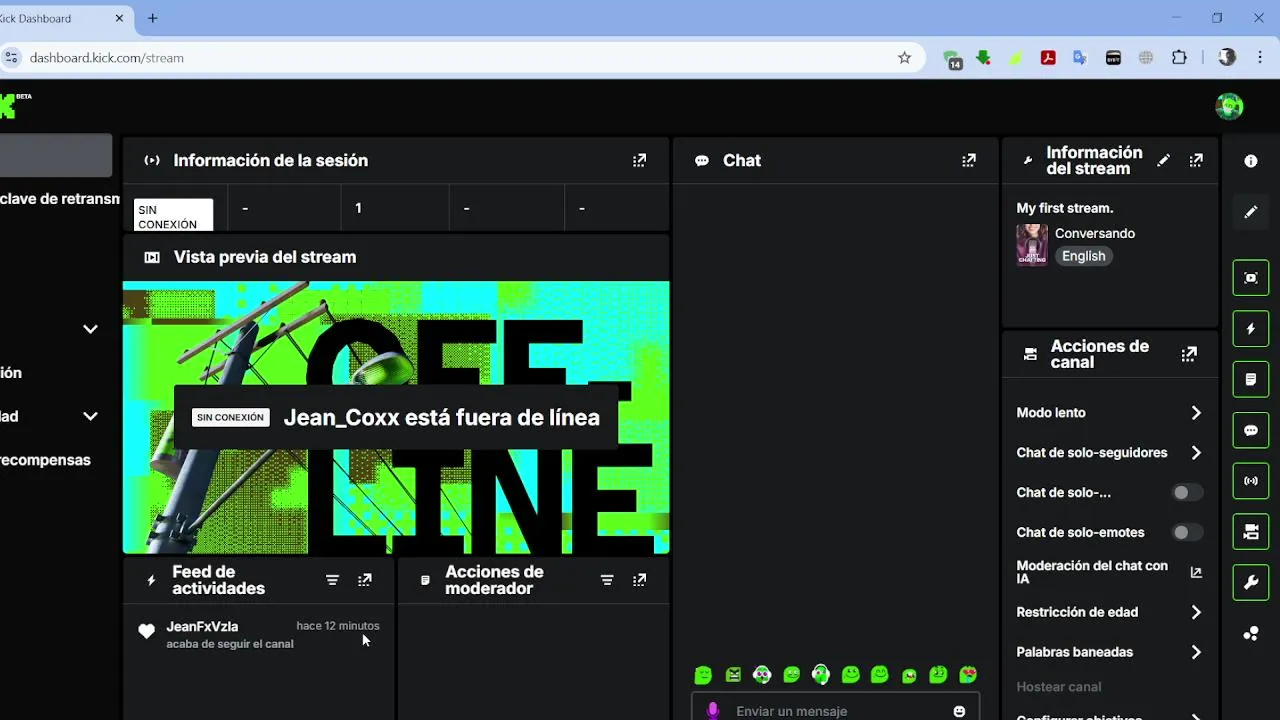Click the SIN CONEXIÓN status in session info
The height and width of the screenshot is (720, 1280).
pos(174,215)
